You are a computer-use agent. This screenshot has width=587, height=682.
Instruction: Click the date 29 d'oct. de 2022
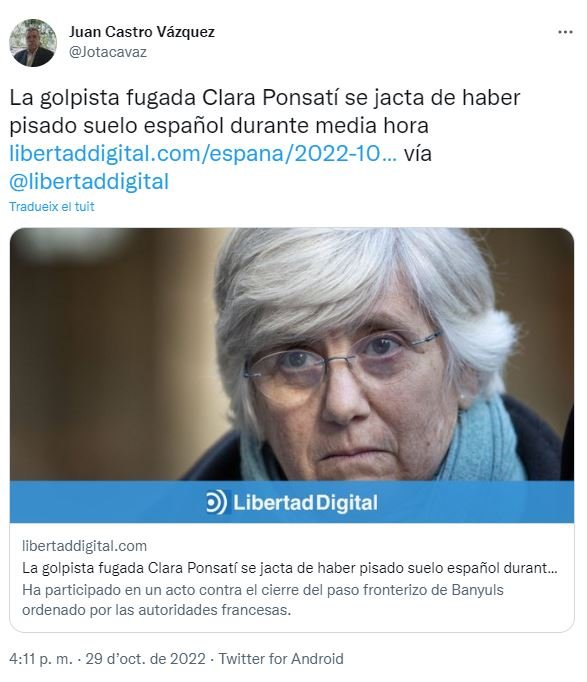point(145,659)
